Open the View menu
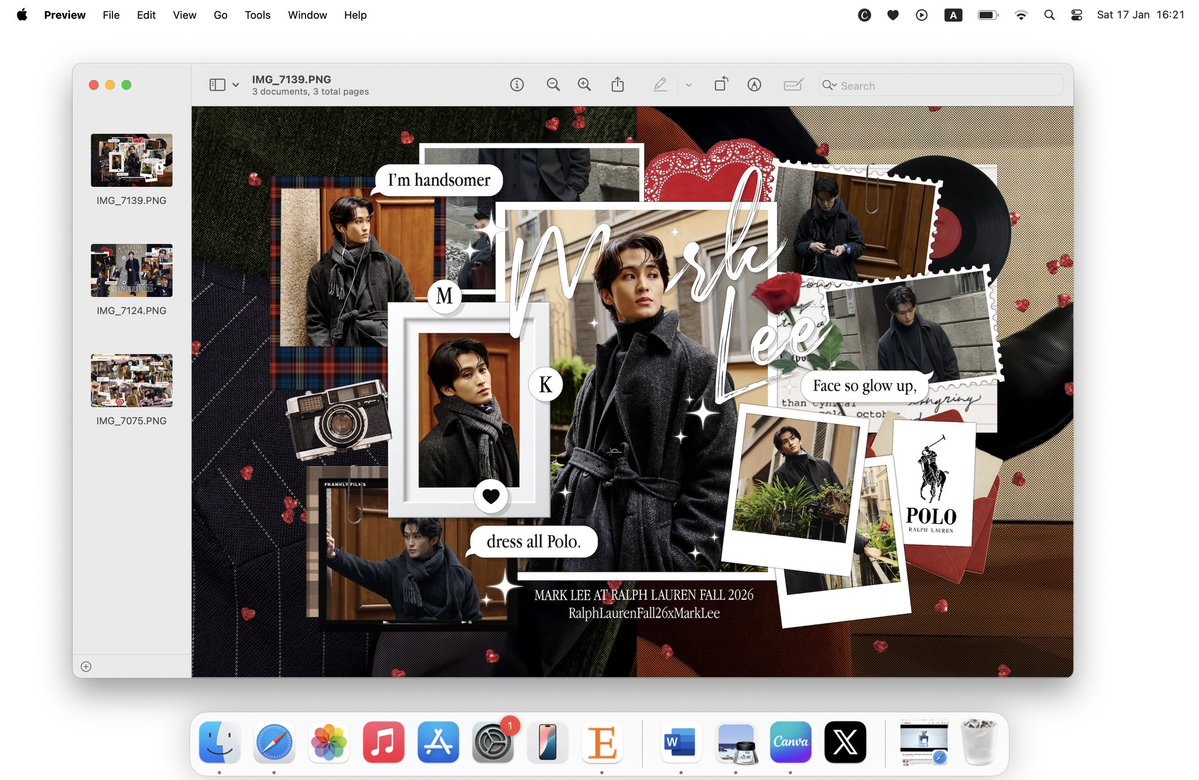 click(x=184, y=15)
